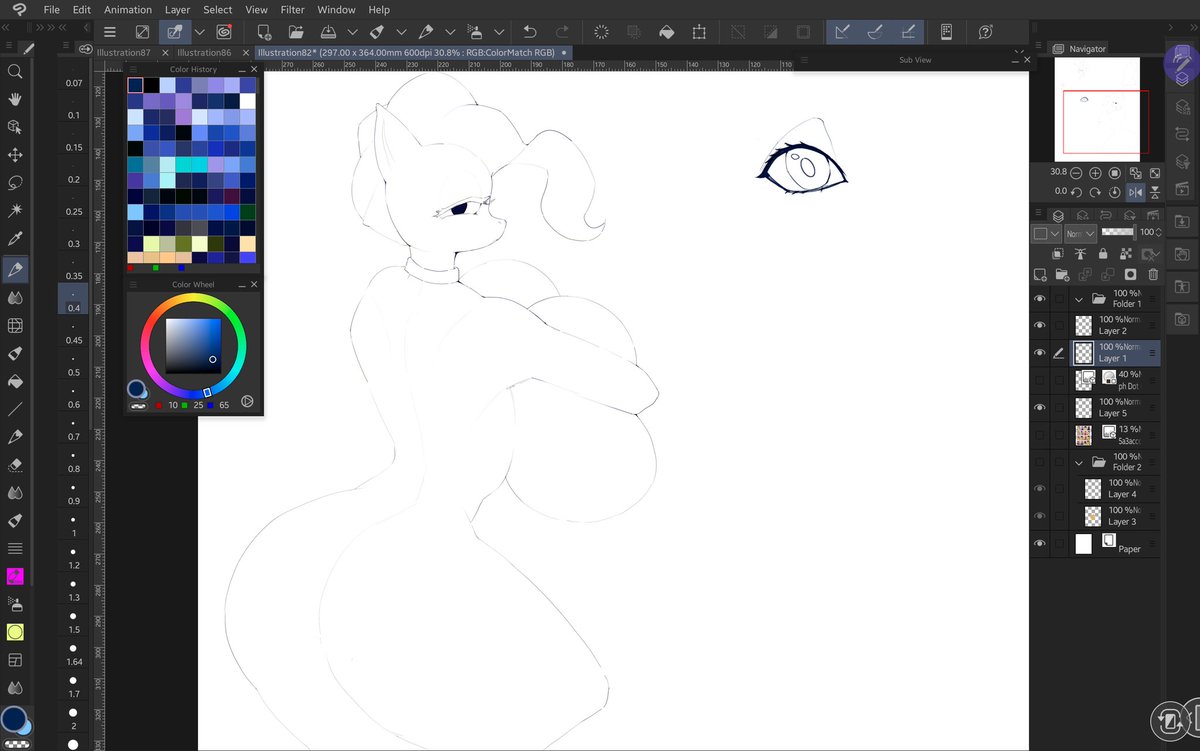1200x751 pixels.
Task: Rotate canvas right in Navigator
Action: (1095, 191)
